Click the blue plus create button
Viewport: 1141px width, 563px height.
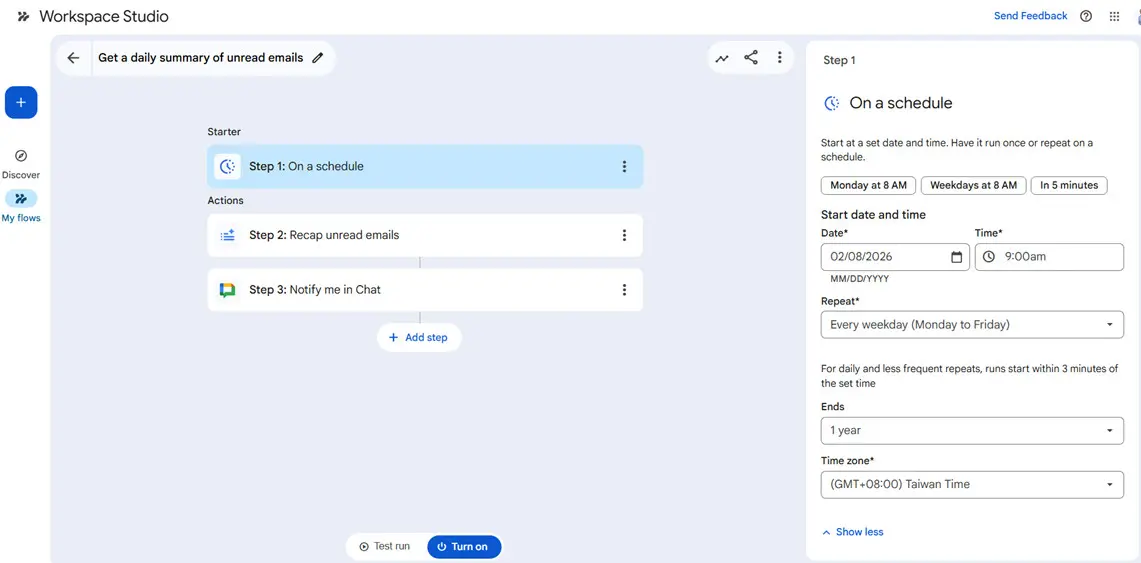[21, 103]
